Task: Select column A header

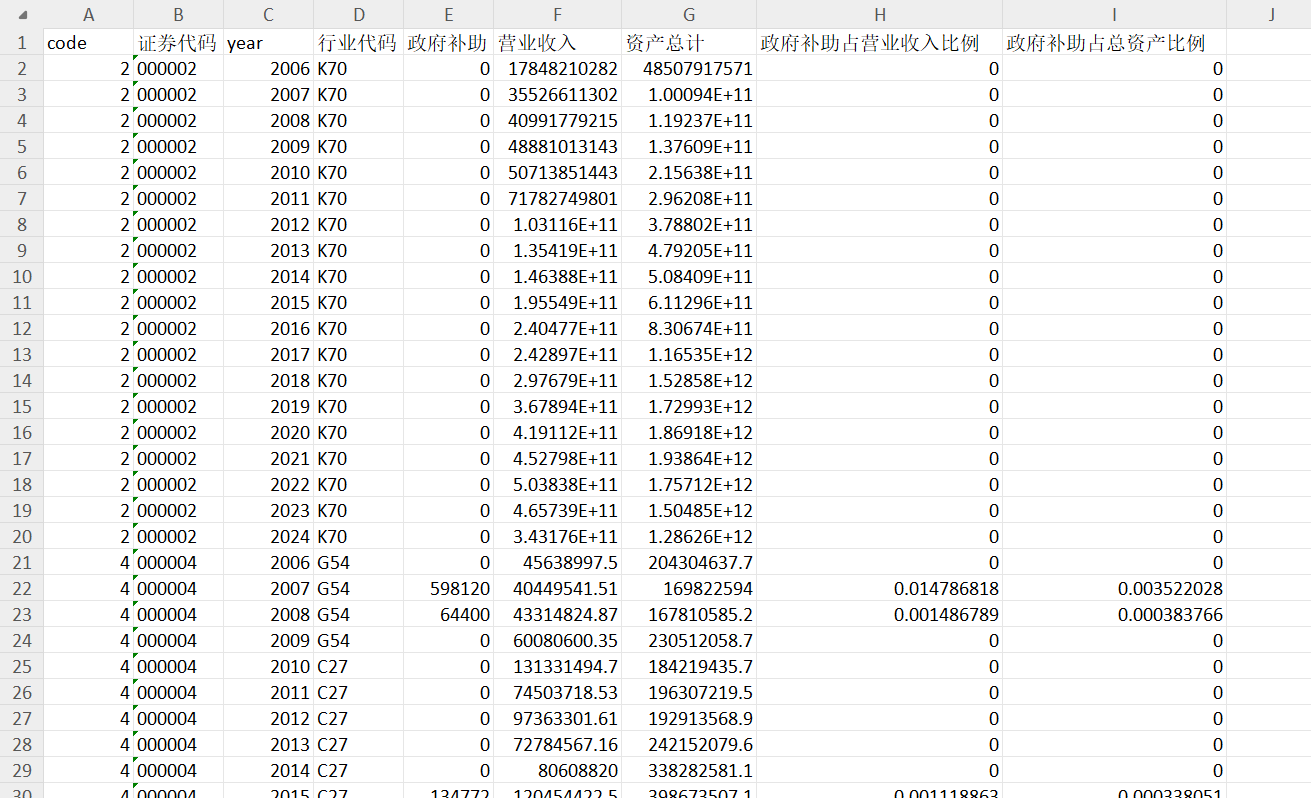Action: coord(89,15)
